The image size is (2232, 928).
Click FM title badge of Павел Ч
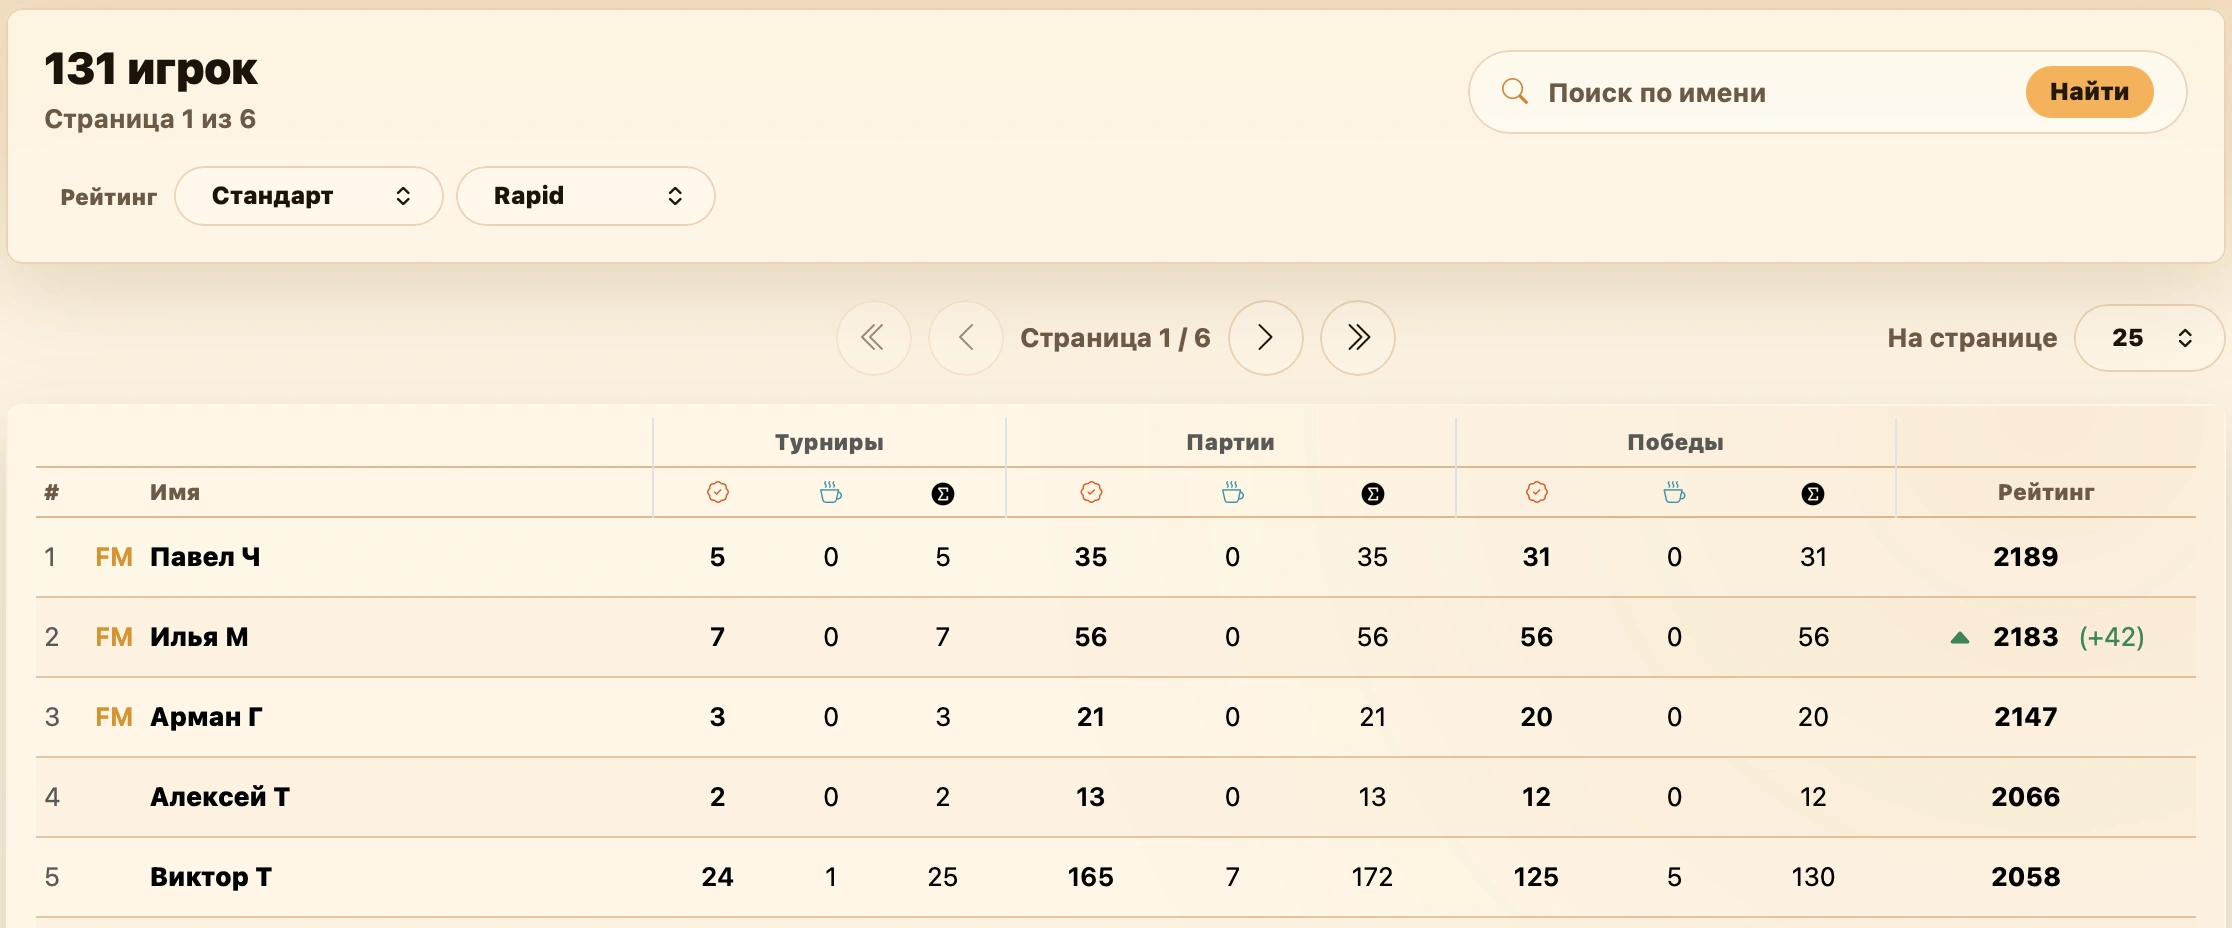[x=114, y=557]
